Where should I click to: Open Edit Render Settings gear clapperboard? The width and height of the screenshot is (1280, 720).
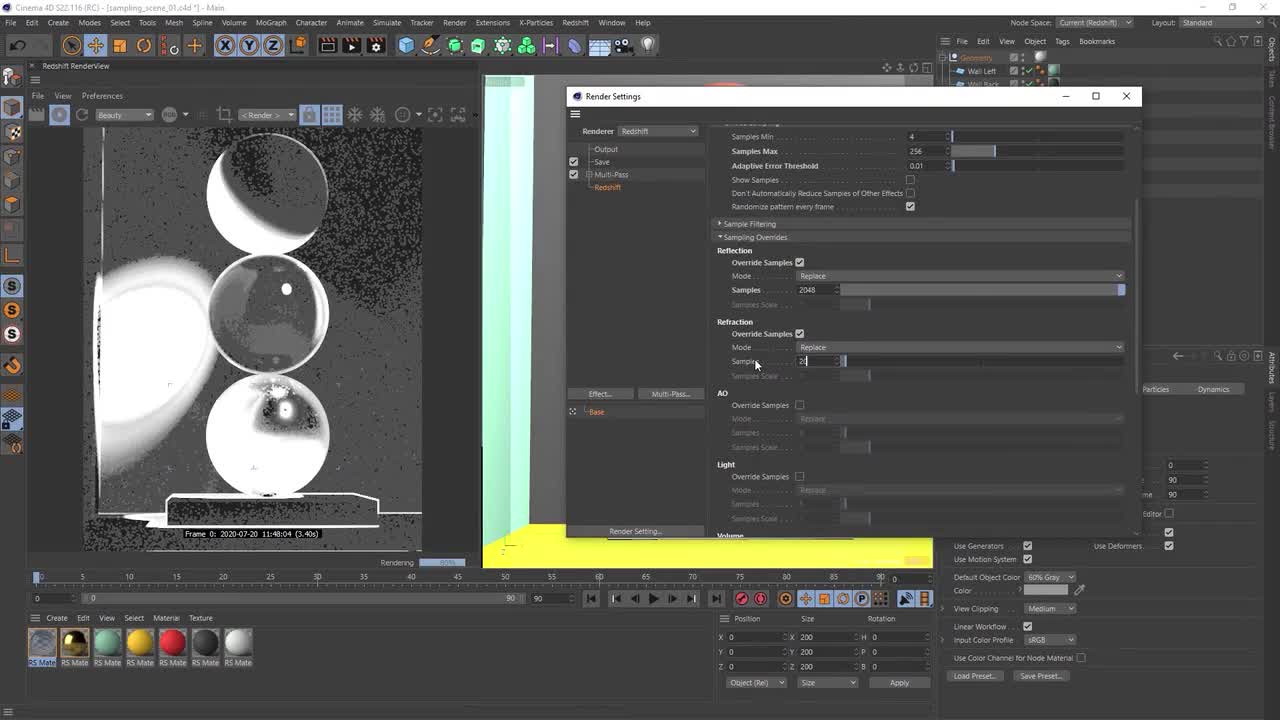(x=376, y=45)
